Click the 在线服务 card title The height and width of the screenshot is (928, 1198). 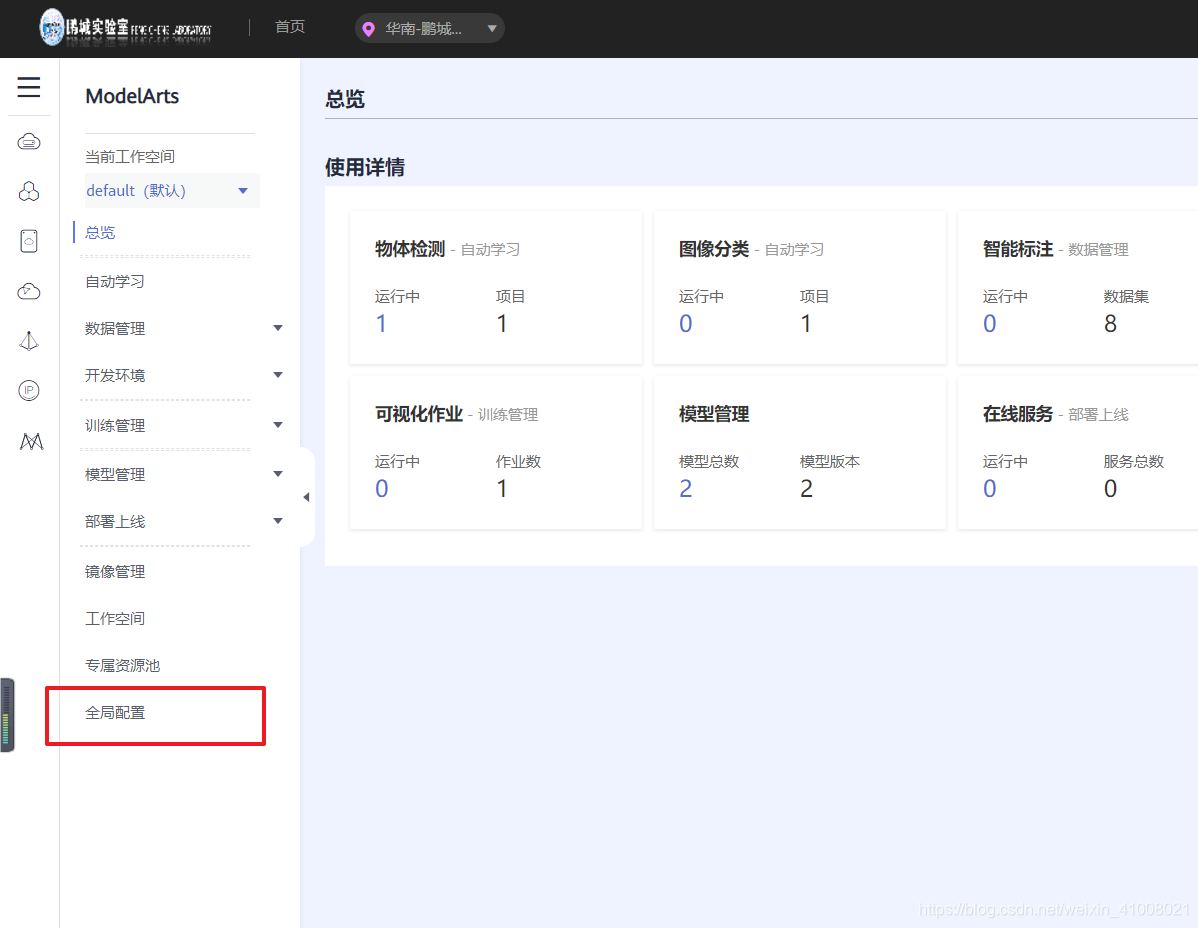click(x=1018, y=414)
